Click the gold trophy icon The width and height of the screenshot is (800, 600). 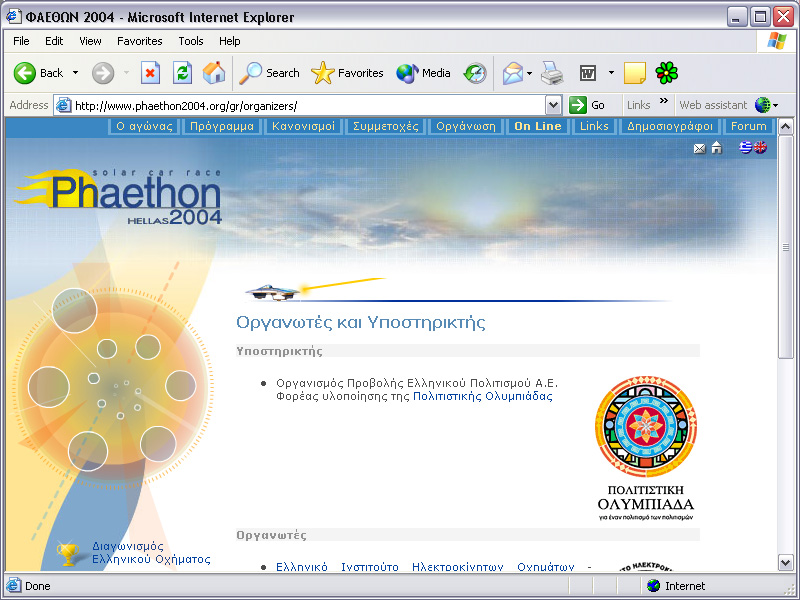coord(68,554)
